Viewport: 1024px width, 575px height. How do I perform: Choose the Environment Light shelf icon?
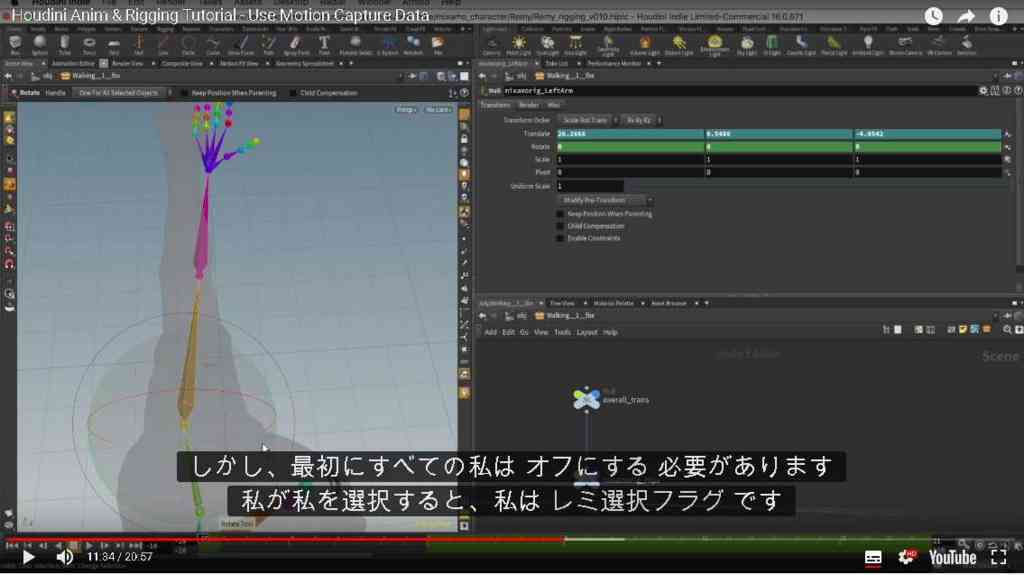tap(714, 44)
